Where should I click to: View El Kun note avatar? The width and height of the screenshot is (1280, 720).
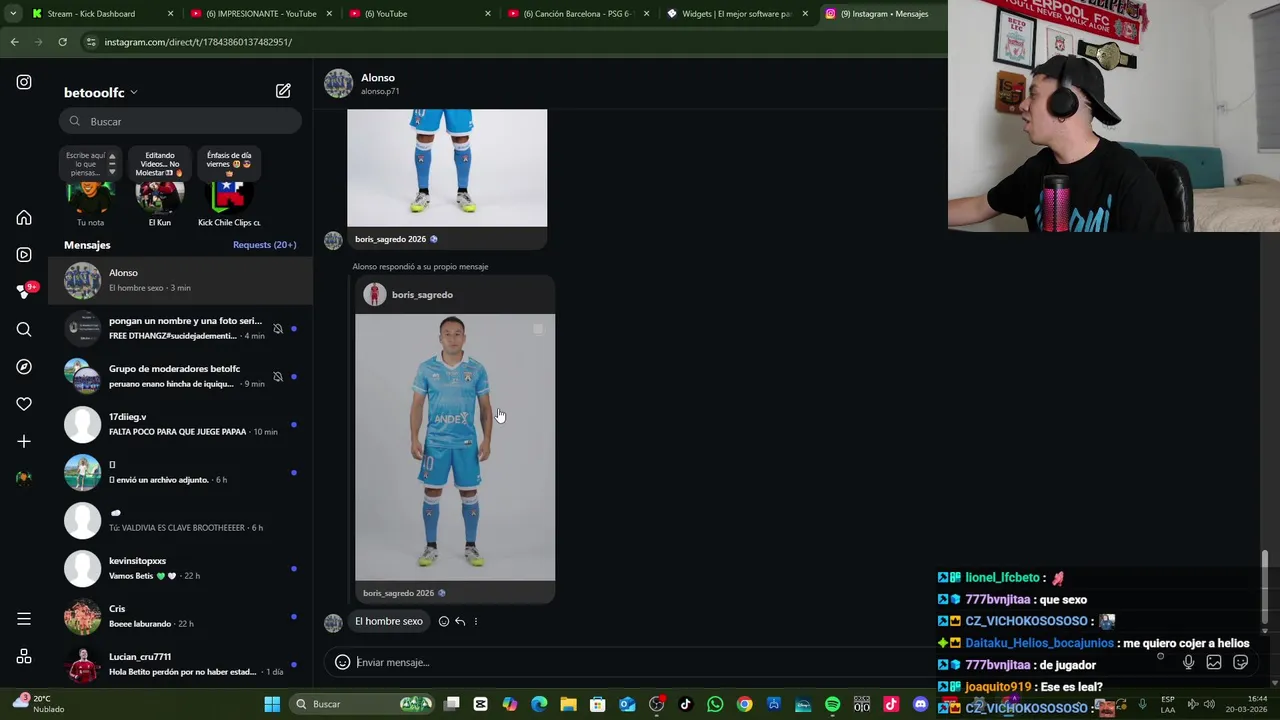point(160,195)
